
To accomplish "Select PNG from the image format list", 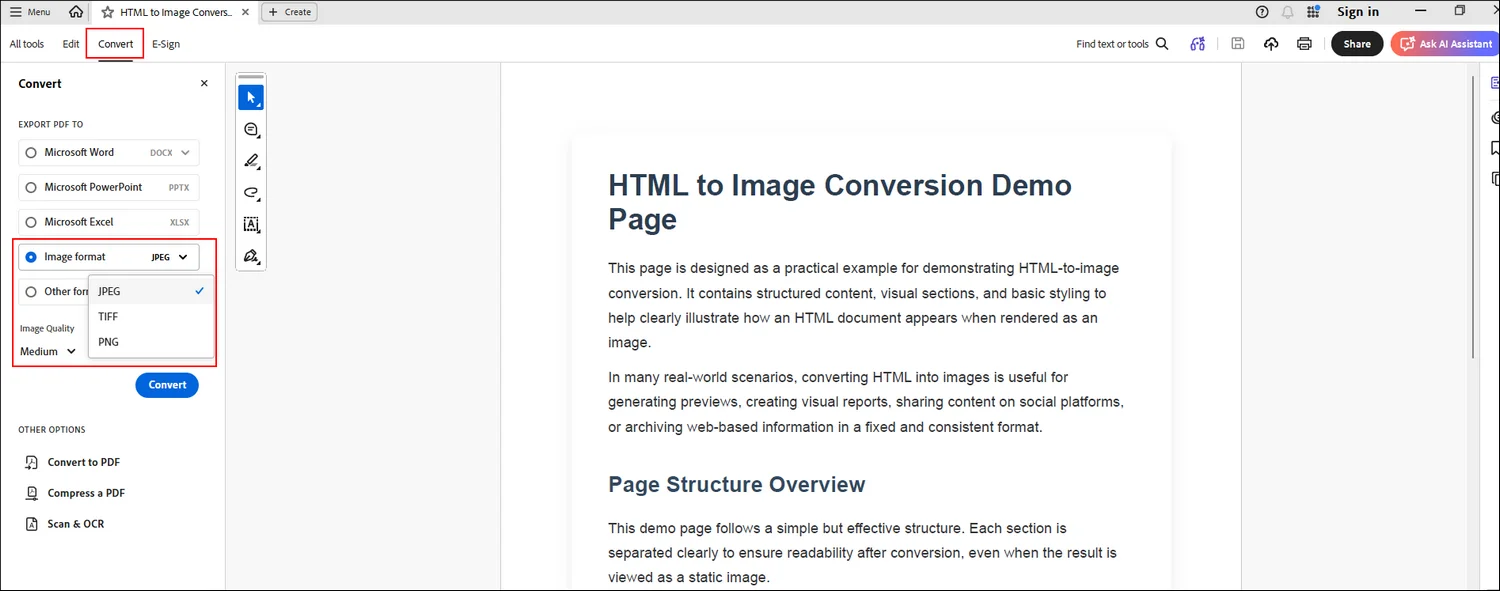I will click(108, 341).
